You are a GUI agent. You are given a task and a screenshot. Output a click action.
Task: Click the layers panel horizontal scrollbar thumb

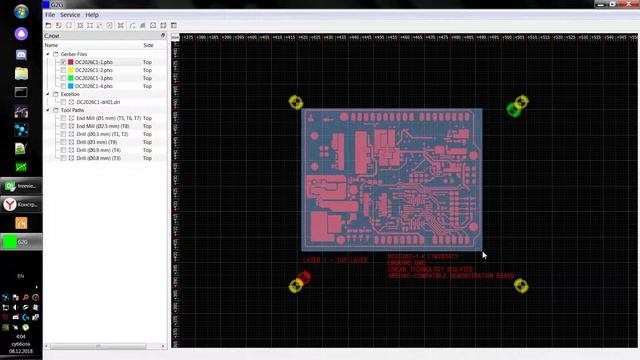pos(98,346)
